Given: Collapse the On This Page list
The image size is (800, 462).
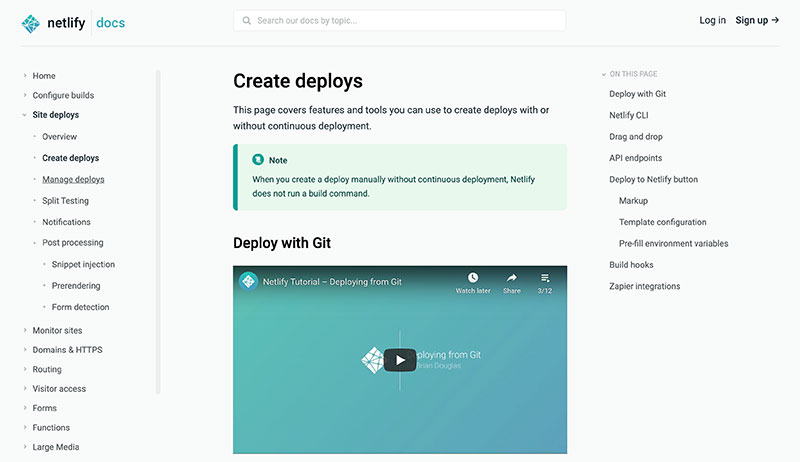Looking at the screenshot, I should 604,74.
